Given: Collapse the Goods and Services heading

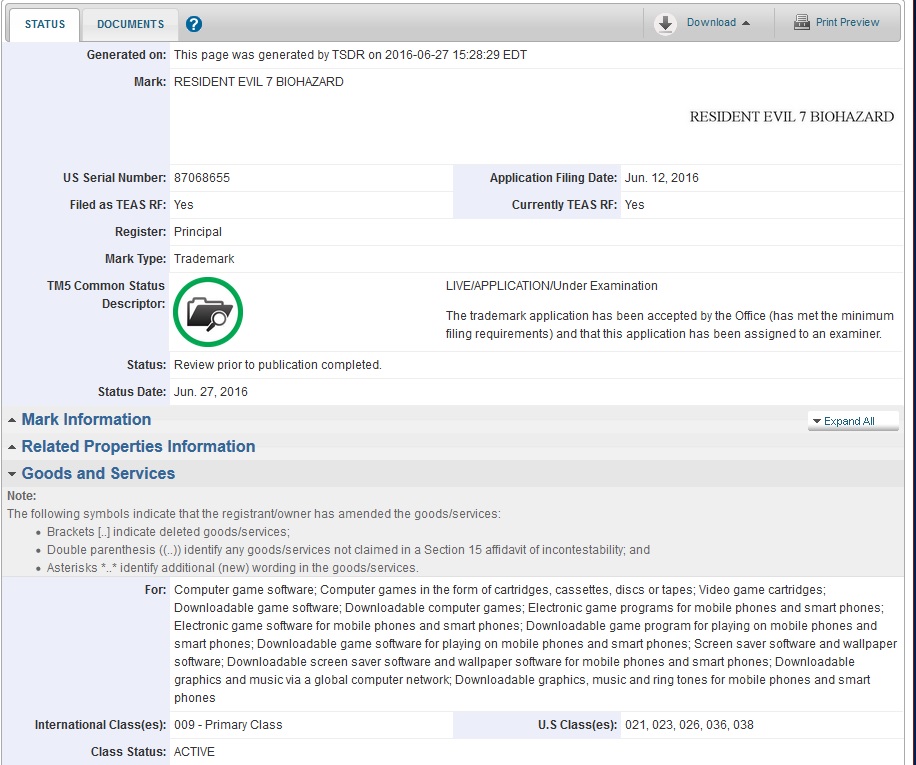Looking at the screenshot, I should [x=98, y=474].
